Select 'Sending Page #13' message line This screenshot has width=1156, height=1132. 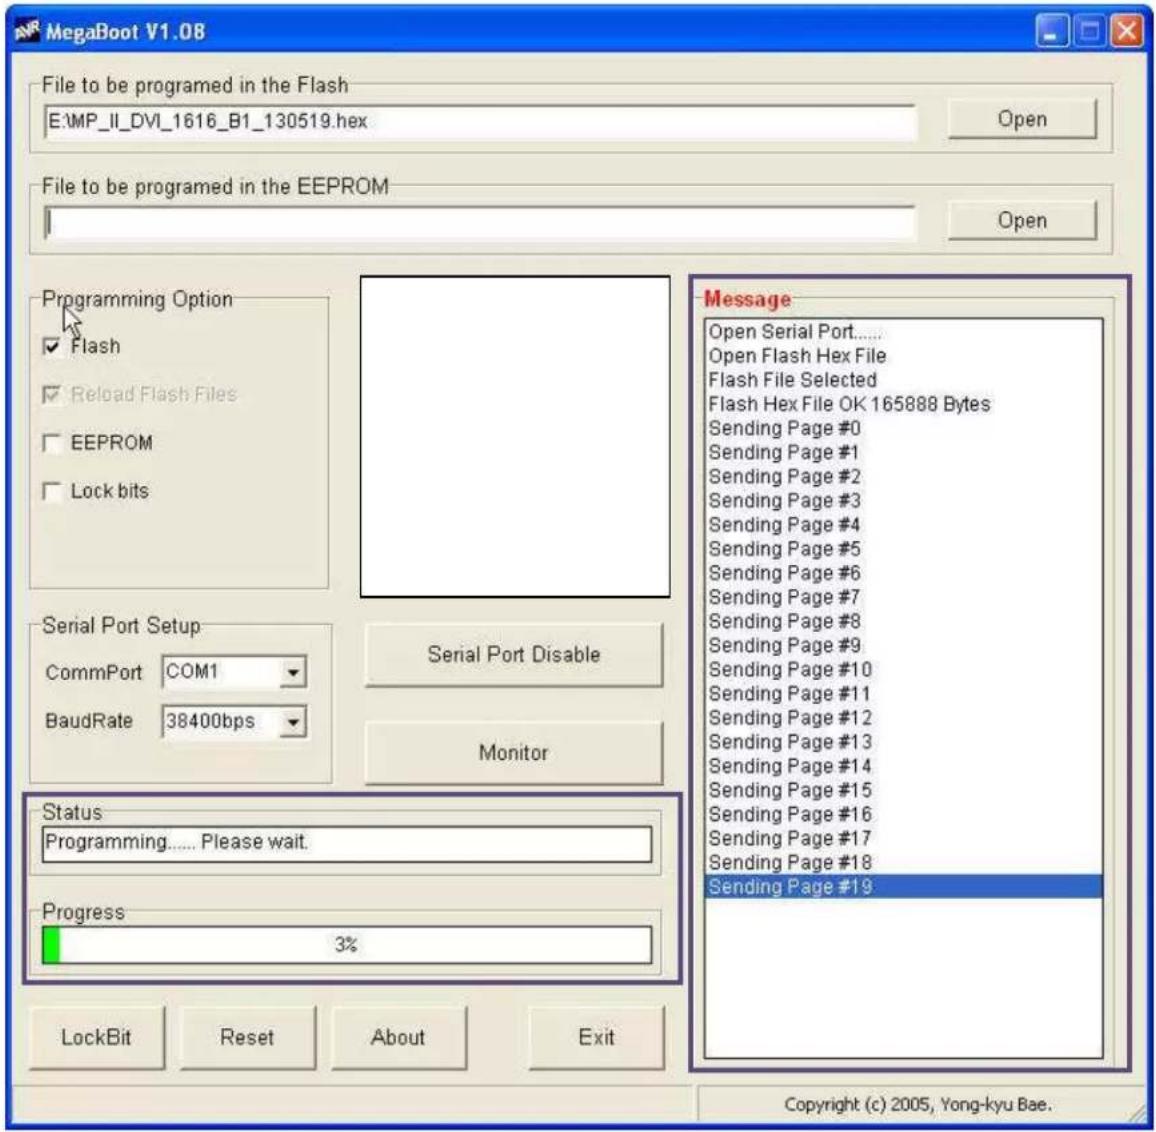tap(902, 742)
